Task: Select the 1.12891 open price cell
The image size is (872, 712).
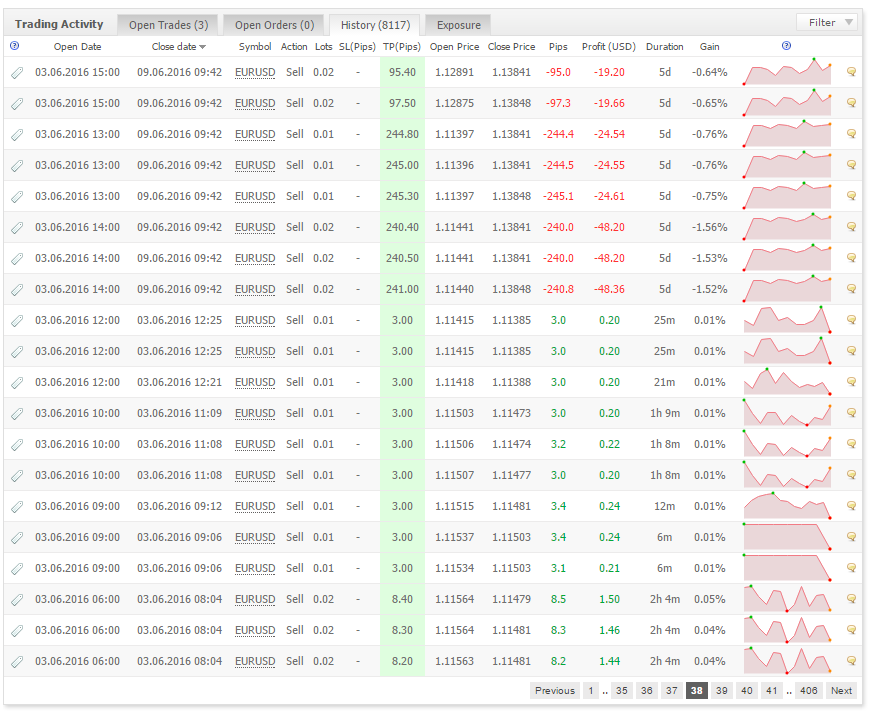Action: (x=454, y=72)
